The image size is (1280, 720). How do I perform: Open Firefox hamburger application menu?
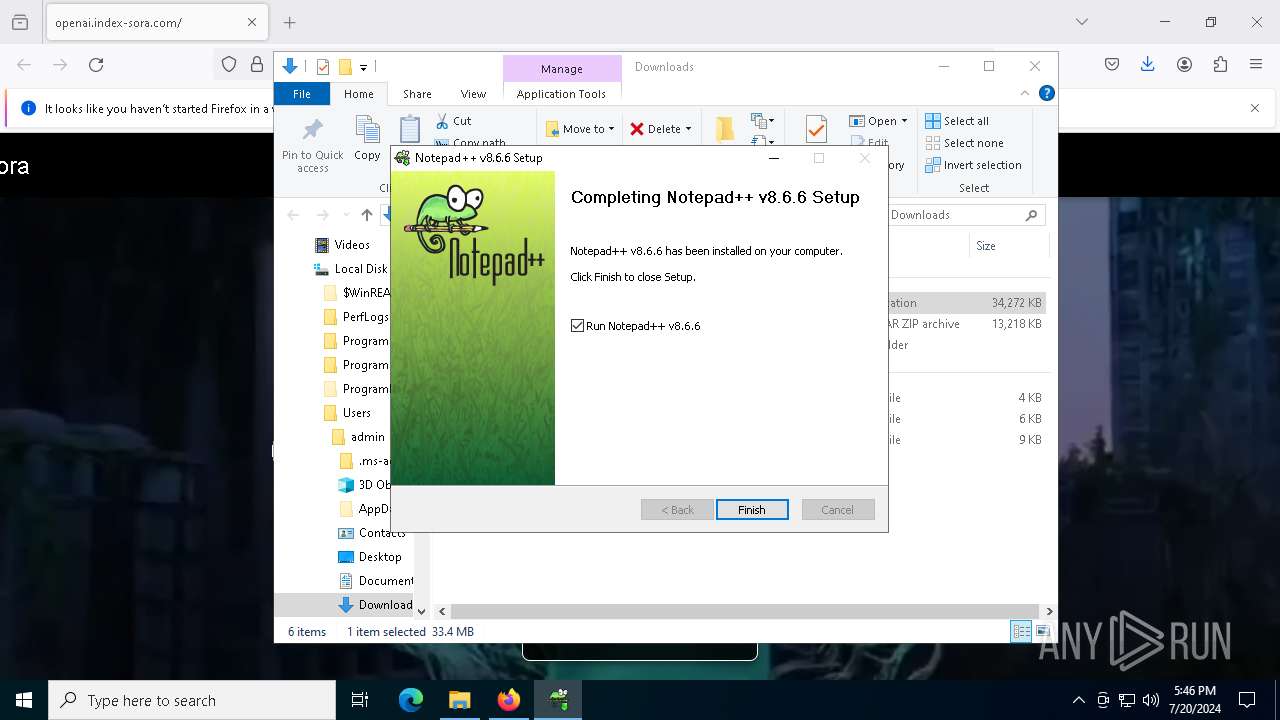pos(1256,65)
